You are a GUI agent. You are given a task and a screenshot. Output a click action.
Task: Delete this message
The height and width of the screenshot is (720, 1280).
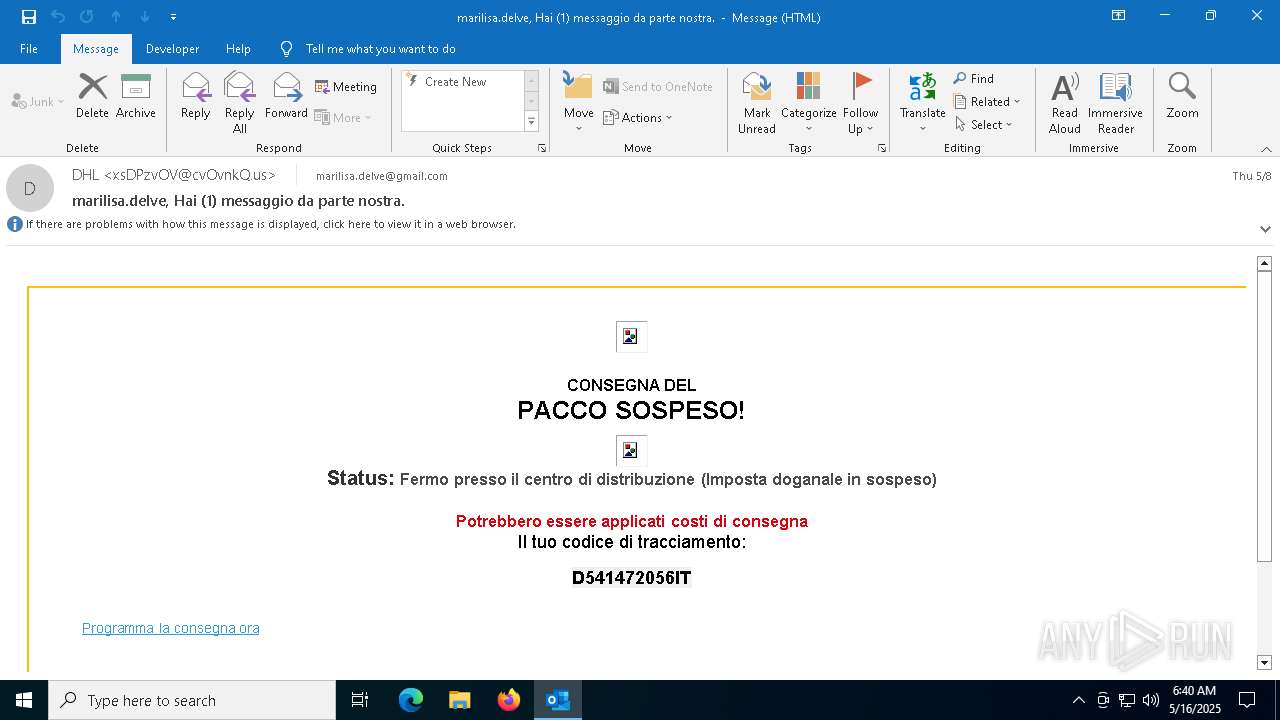(92, 96)
